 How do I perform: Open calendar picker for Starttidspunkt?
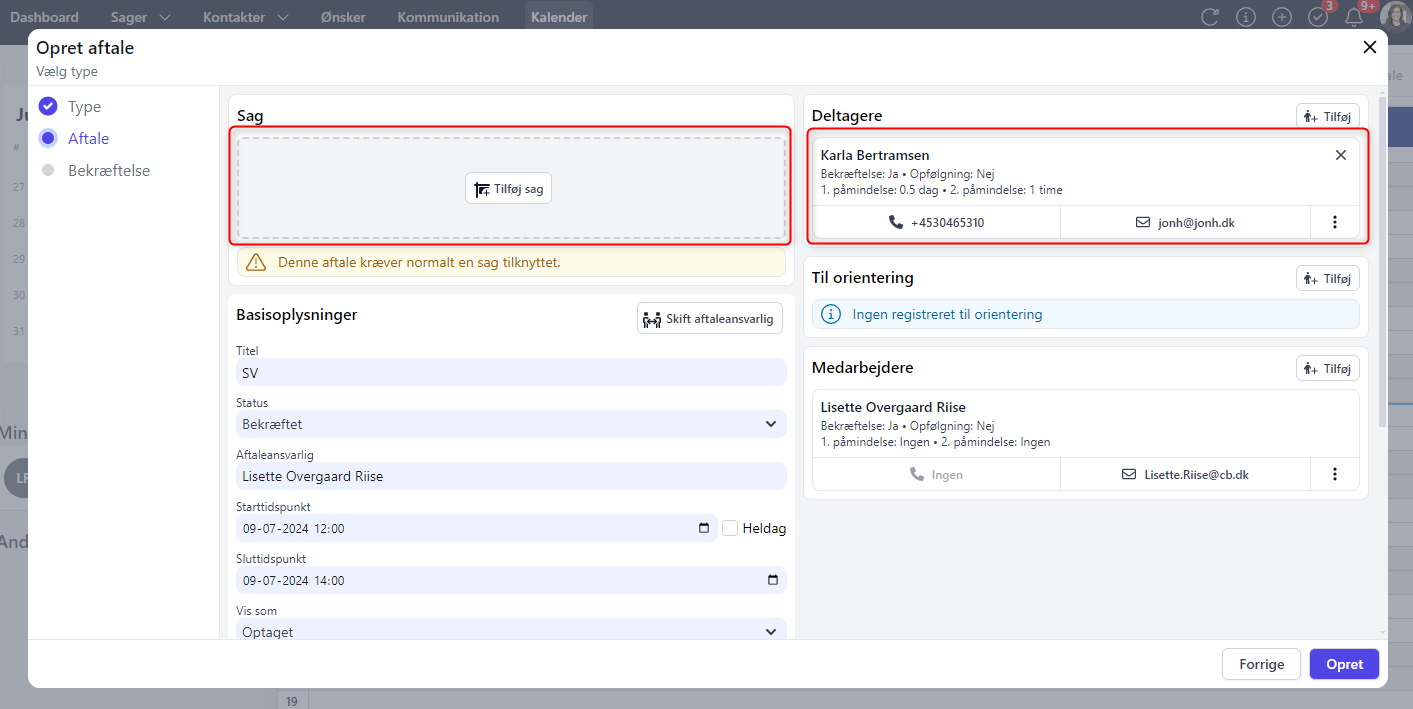[704, 528]
